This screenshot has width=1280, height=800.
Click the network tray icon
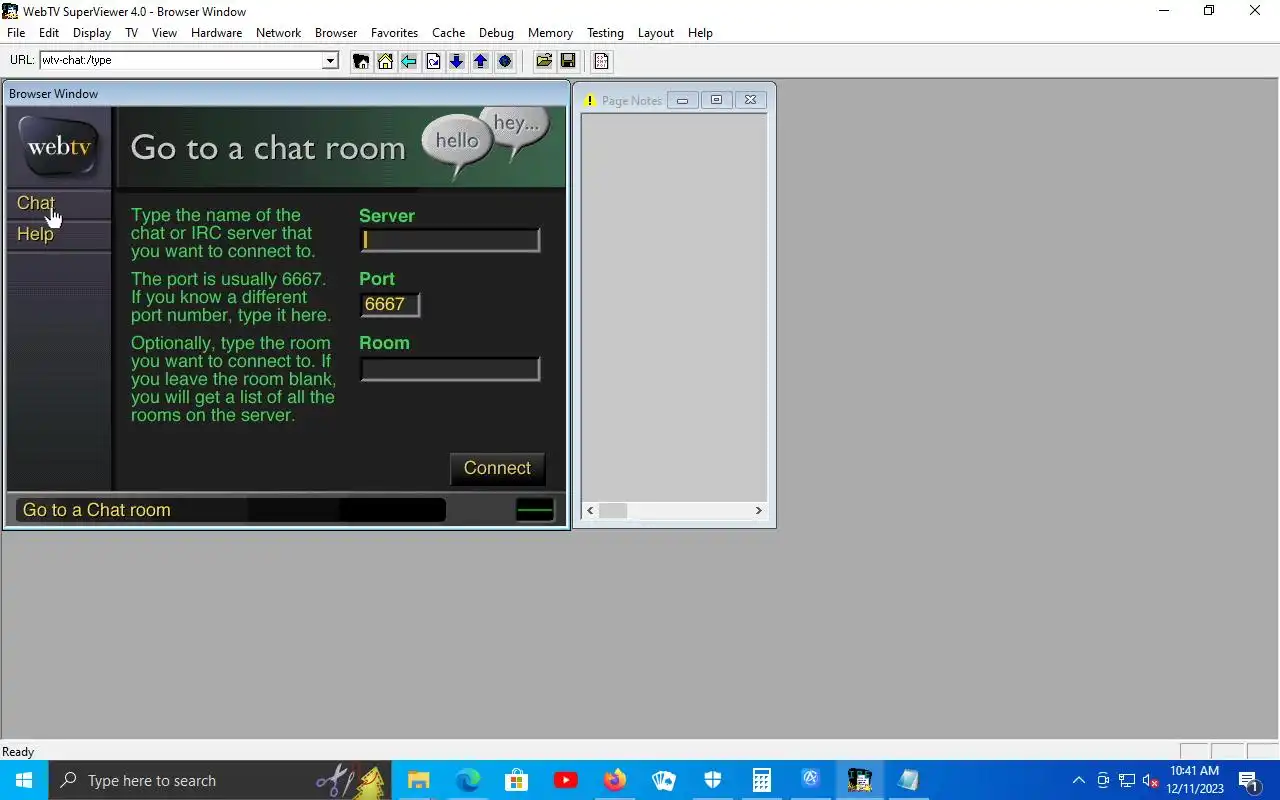(x=1127, y=781)
